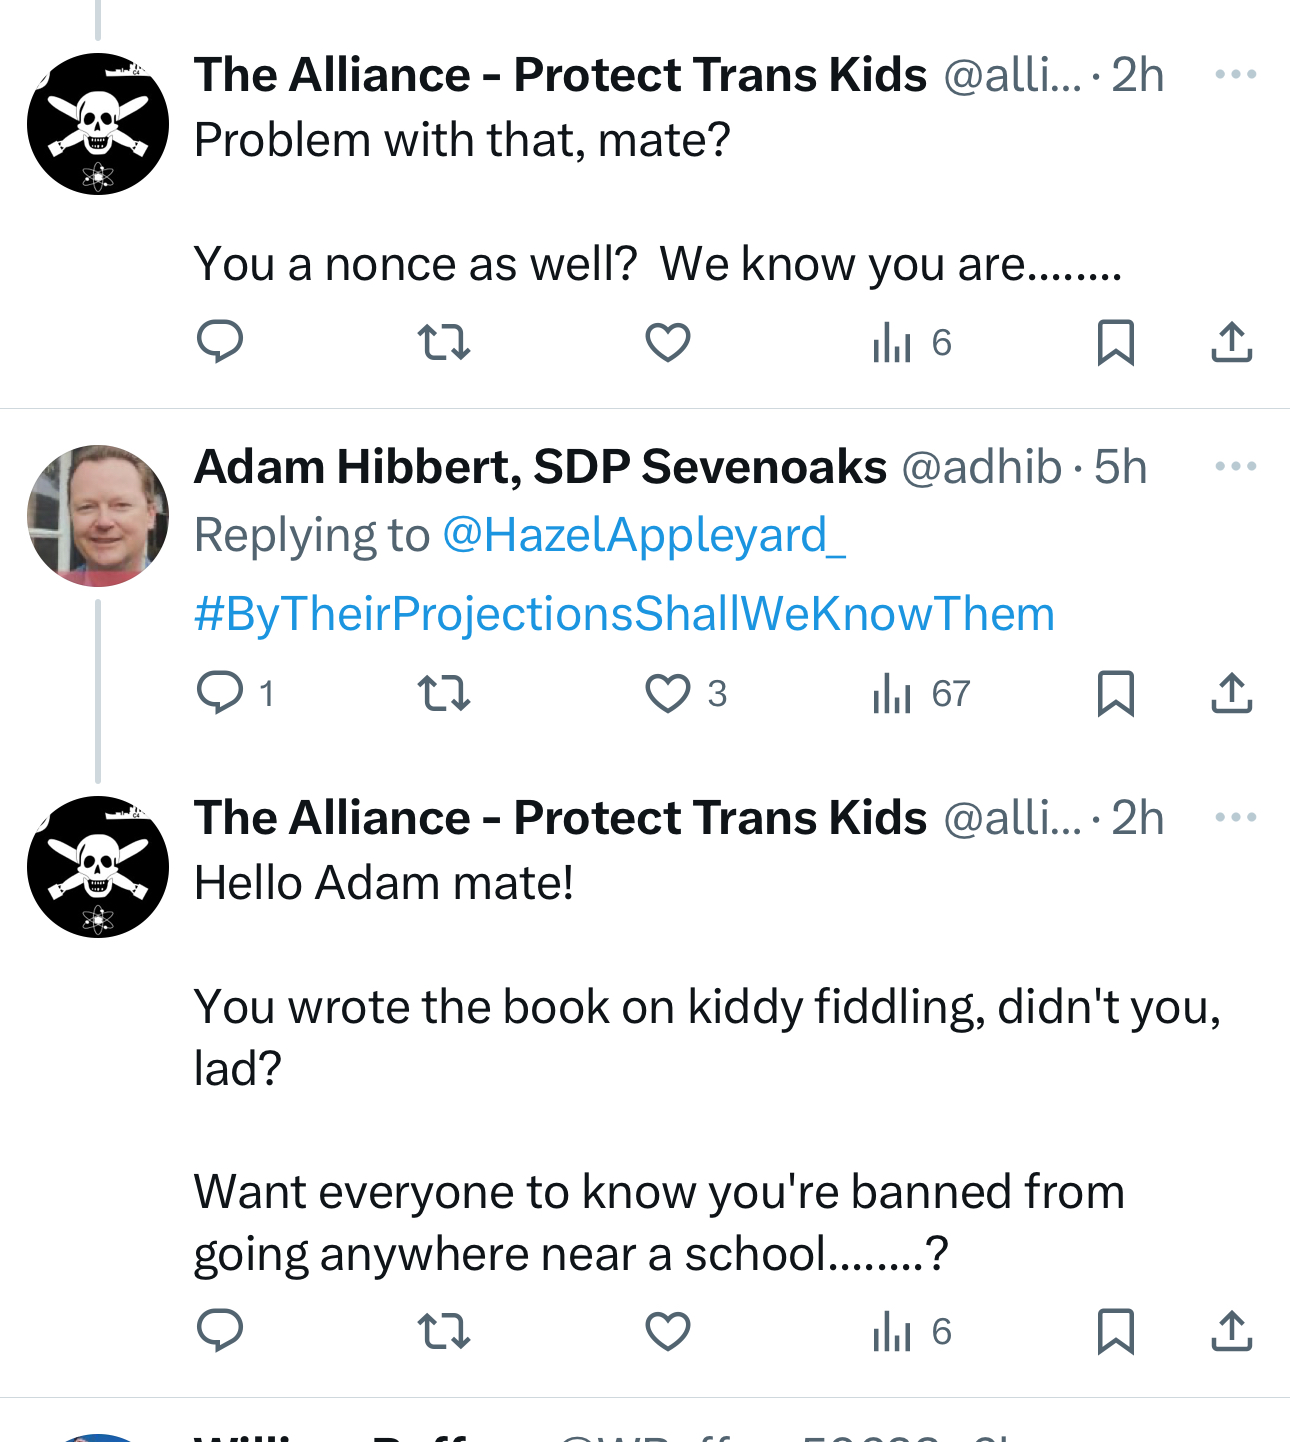This screenshot has height=1442, width=1290.
Task: Reply to the "Problem with that, mate?" tweet
Action: [219, 342]
